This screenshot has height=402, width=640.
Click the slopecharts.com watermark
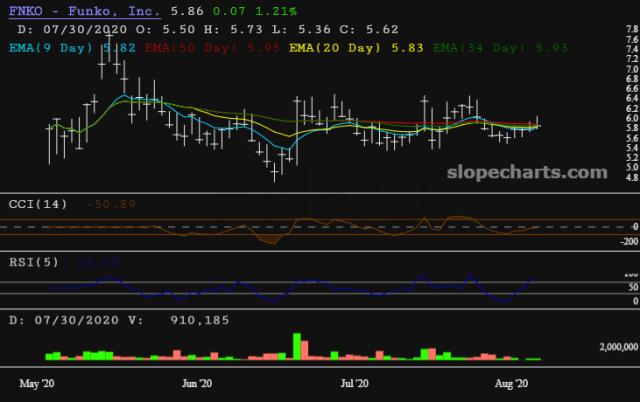coord(527,172)
